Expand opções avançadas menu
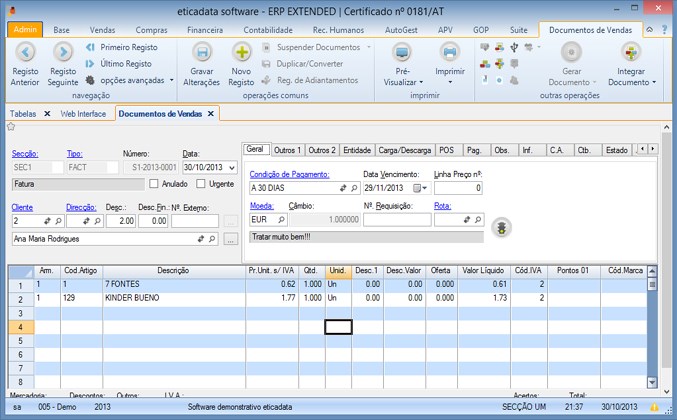This screenshot has height=420, width=677. point(132,79)
